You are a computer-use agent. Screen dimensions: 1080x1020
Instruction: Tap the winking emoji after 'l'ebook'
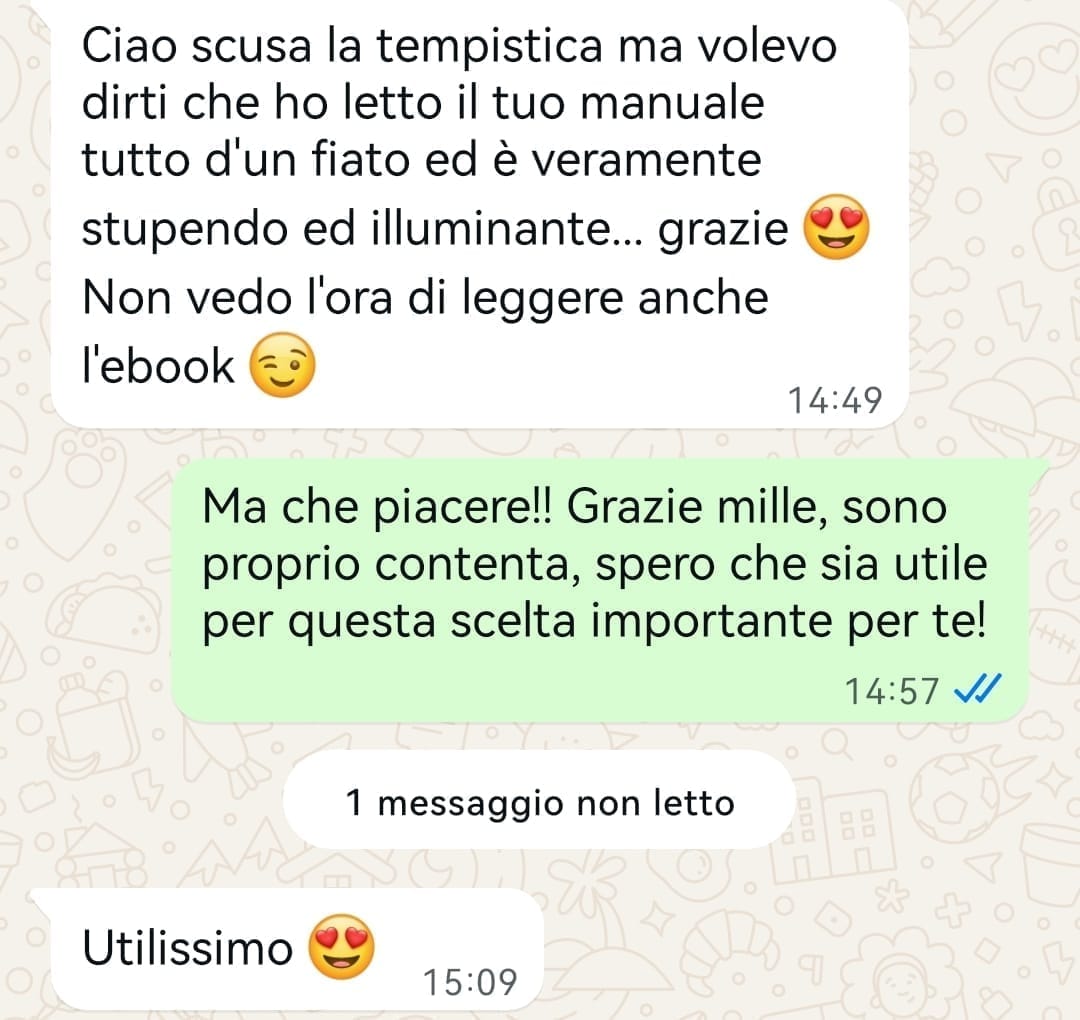pos(282,364)
